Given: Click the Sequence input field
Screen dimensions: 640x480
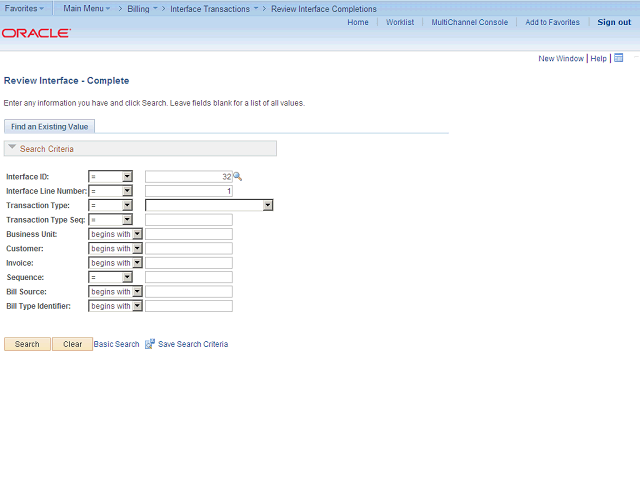Looking at the screenshot, I should coord(189,278).
